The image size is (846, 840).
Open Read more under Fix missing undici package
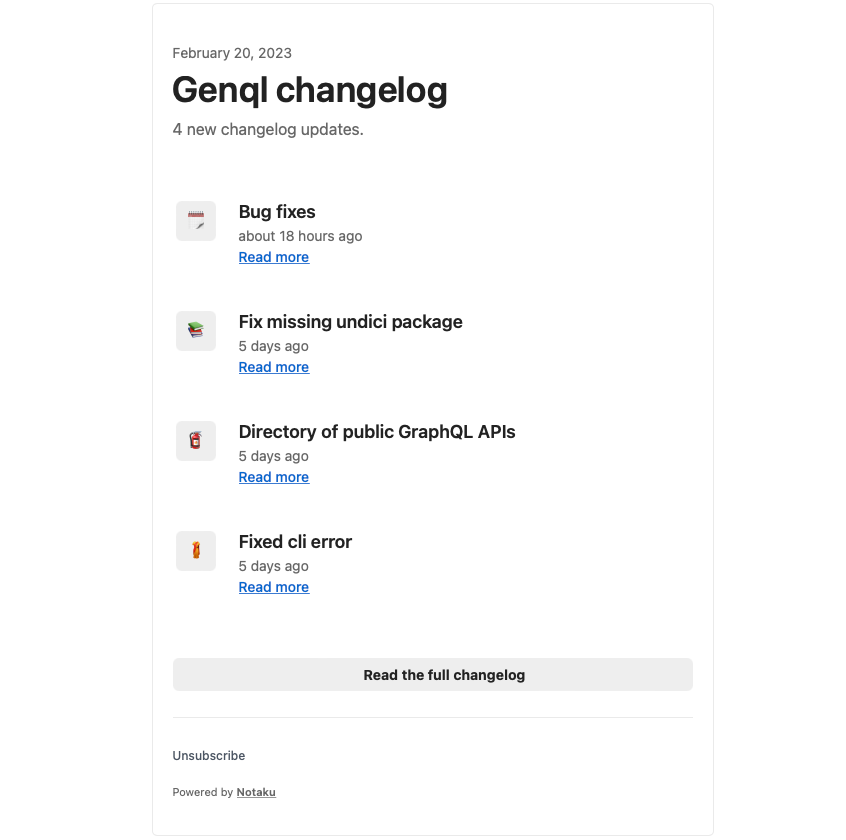(274, 367)
